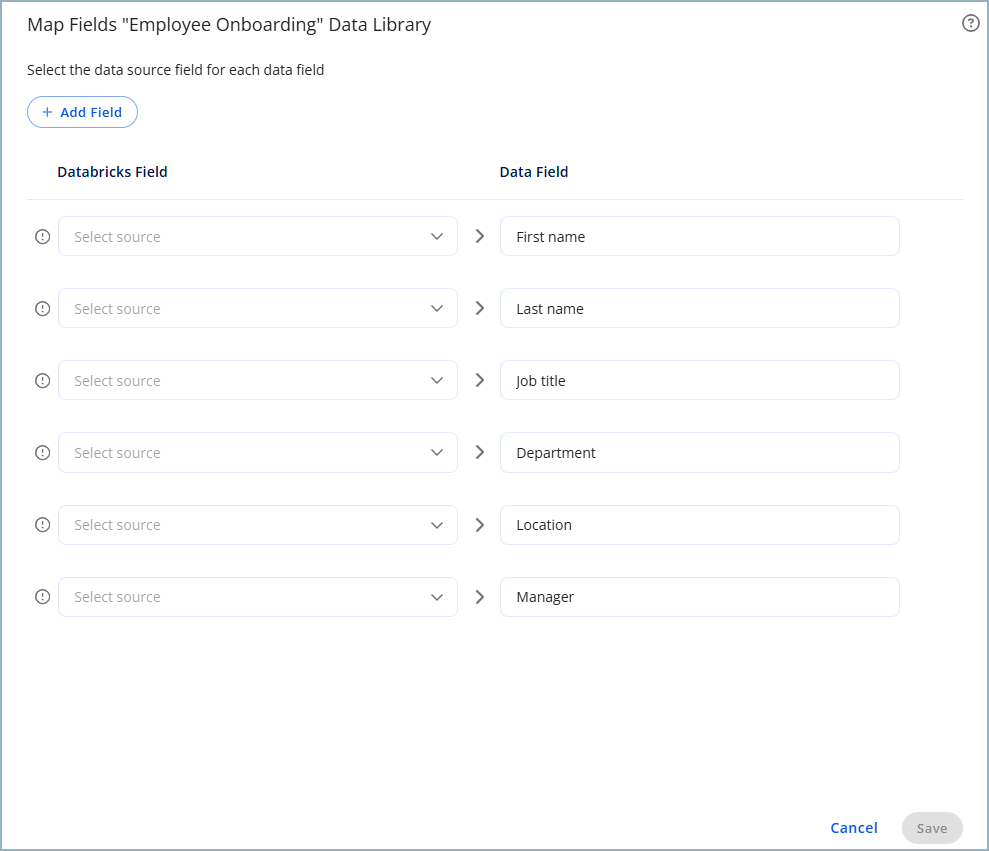Open the source dropdown for First name
The width and height of the screenshot is (989, 851).
click(257, 237)
